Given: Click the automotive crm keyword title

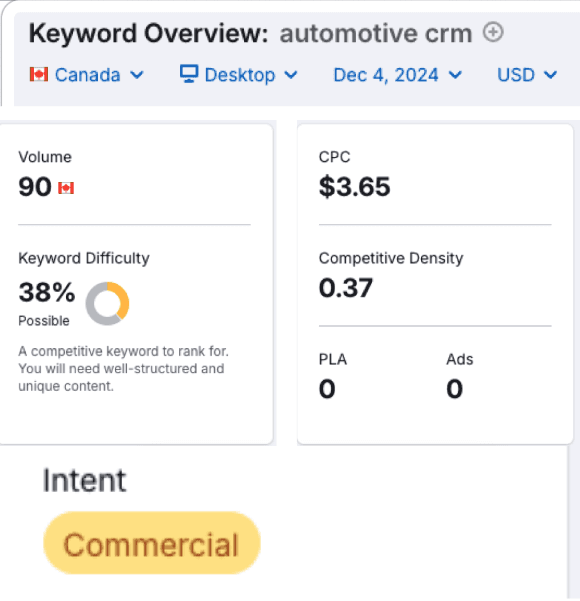Looking at the screenshot, I should tap(376, 34).
